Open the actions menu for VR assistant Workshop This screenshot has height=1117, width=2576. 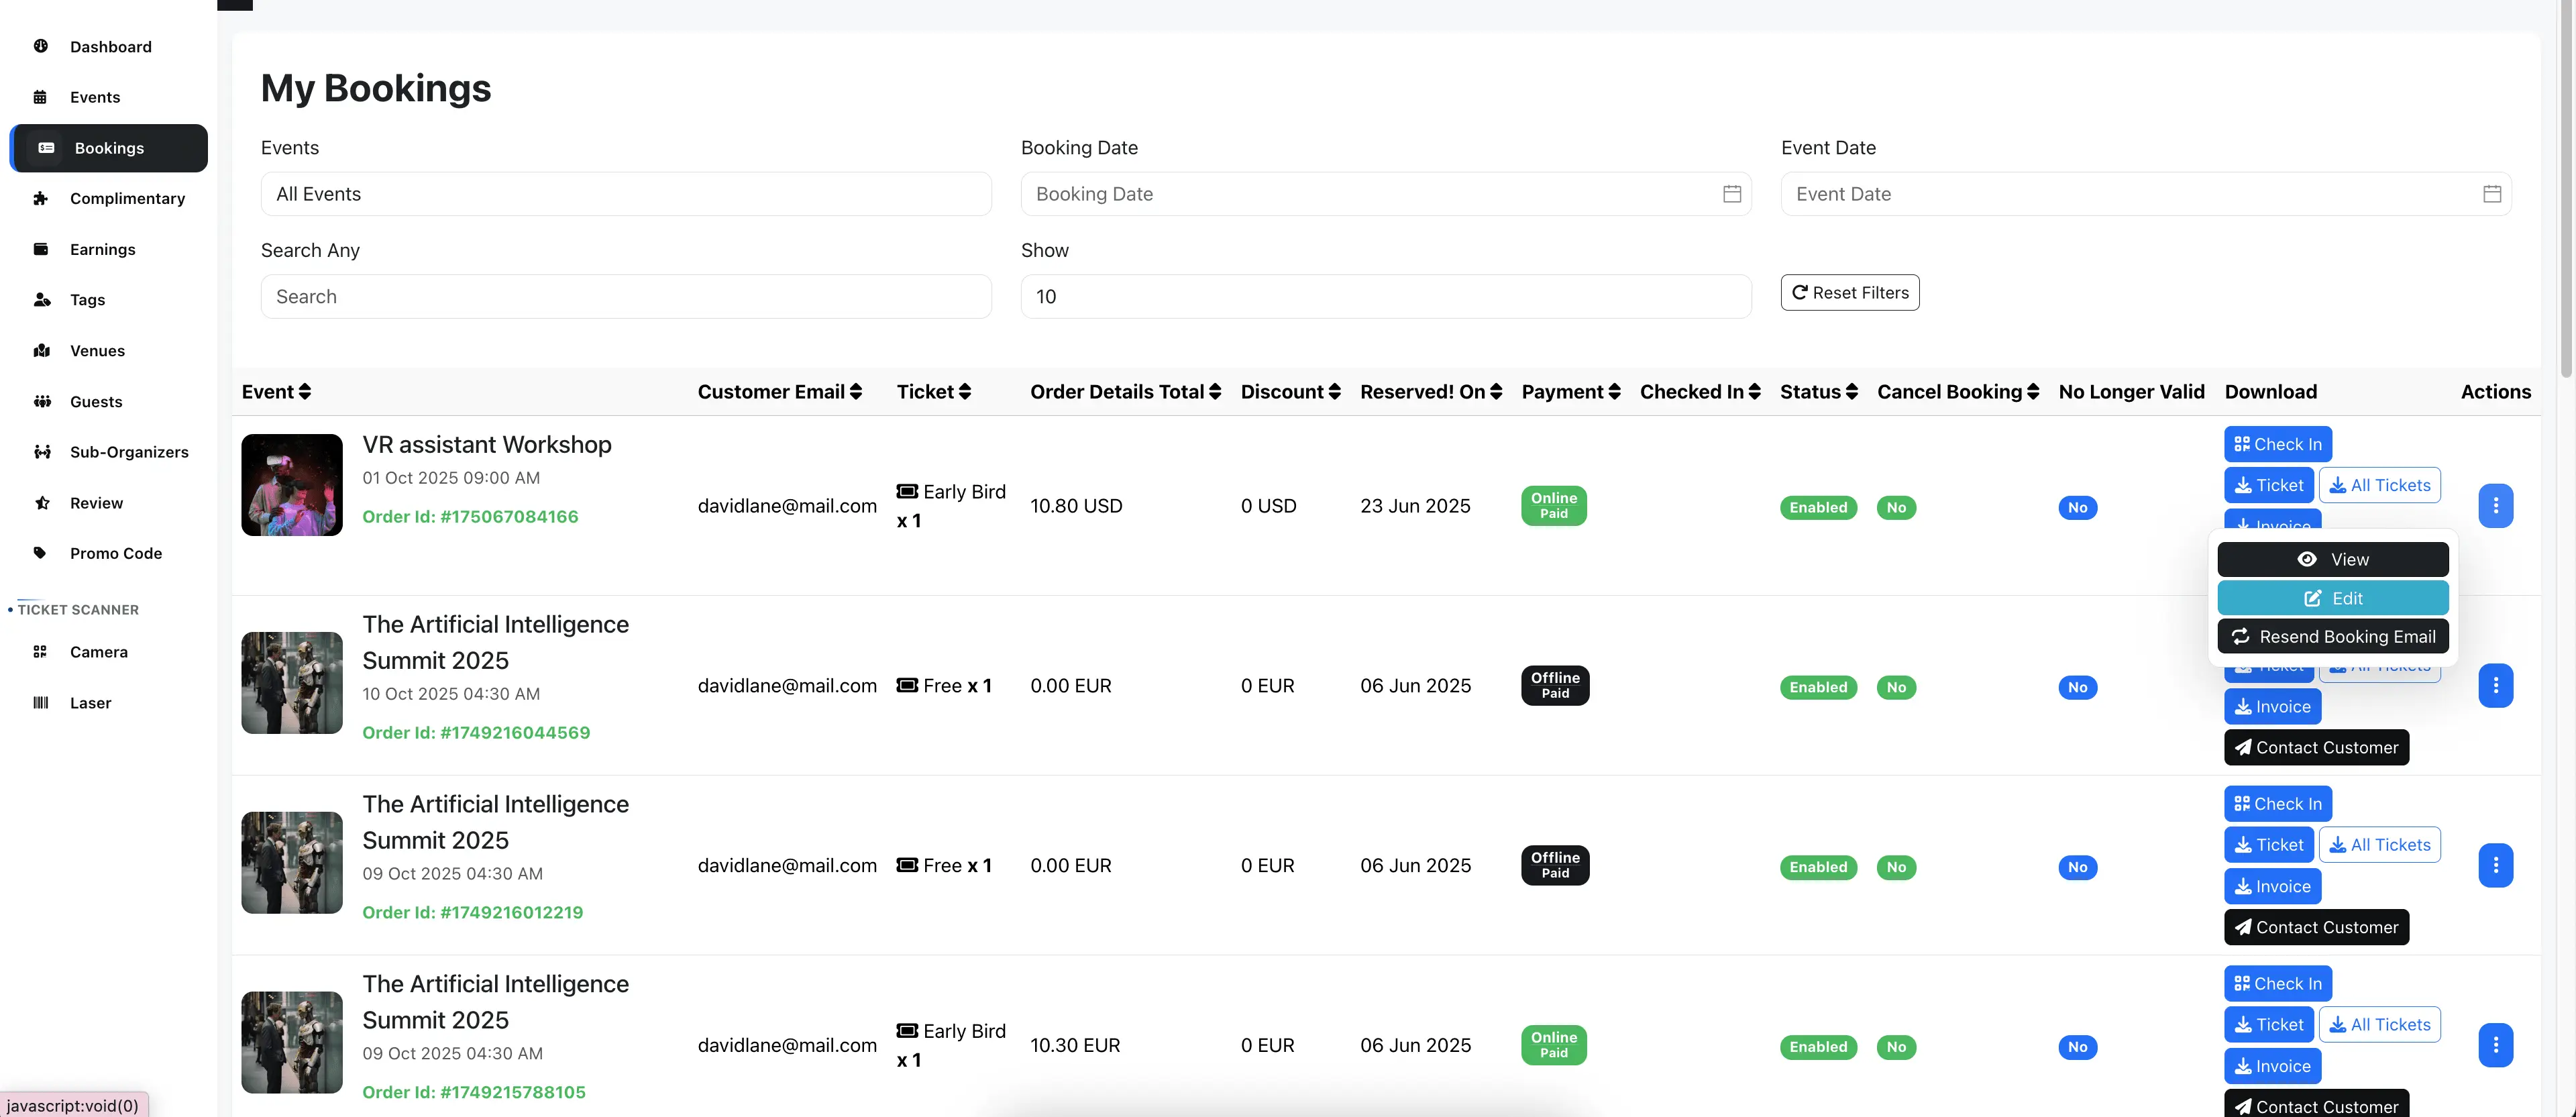2496,506
